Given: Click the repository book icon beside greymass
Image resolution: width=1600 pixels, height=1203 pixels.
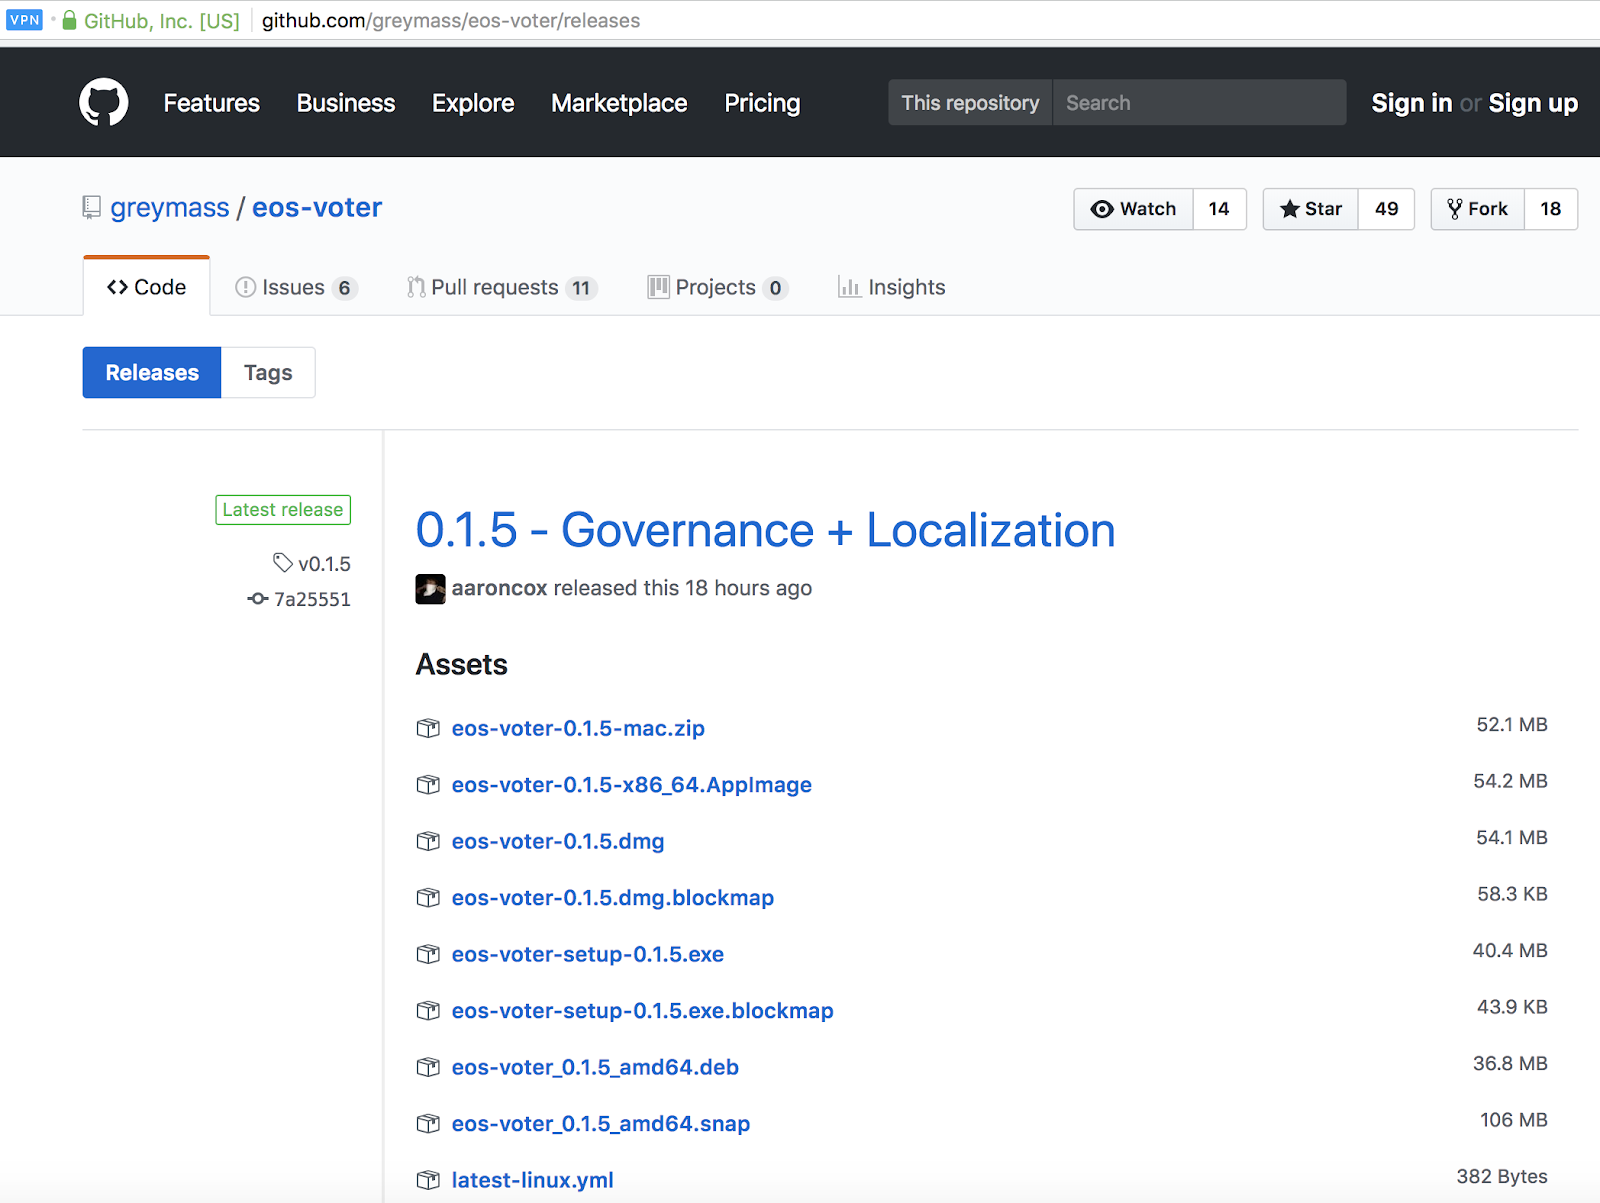Looking at the screenshot, I should [x=92, y=208].
